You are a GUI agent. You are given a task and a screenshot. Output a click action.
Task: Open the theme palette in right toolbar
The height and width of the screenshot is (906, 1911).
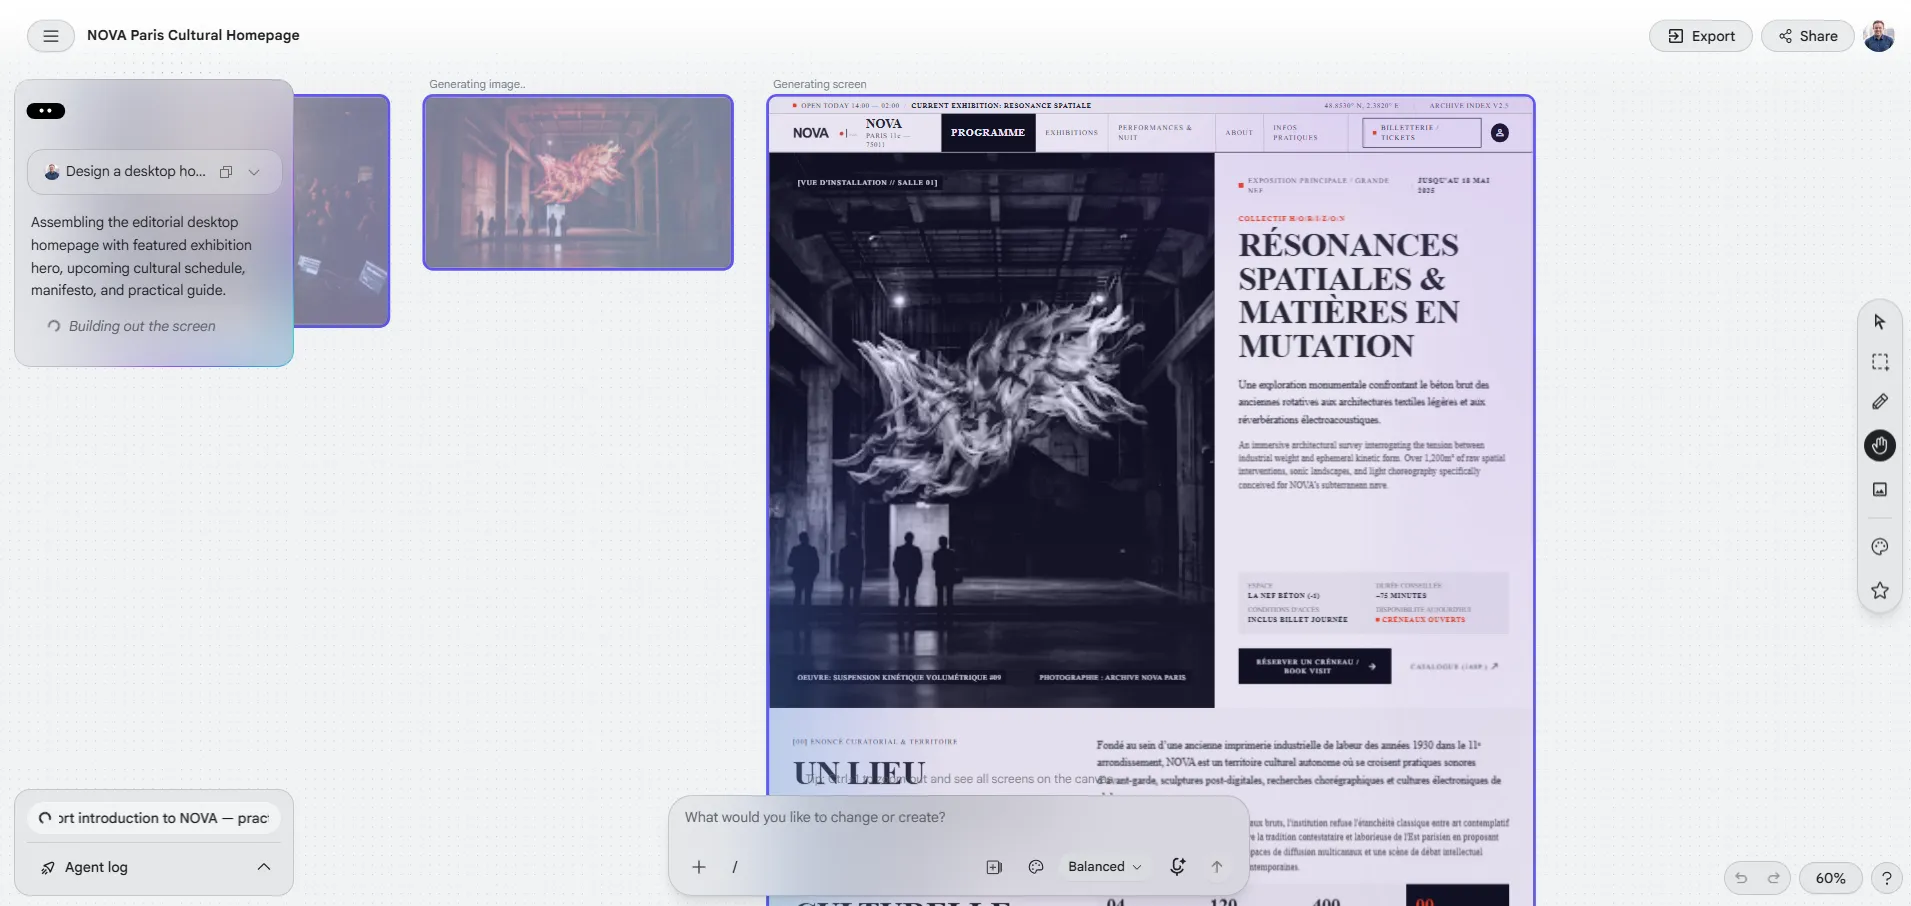tap(1880, 547)
